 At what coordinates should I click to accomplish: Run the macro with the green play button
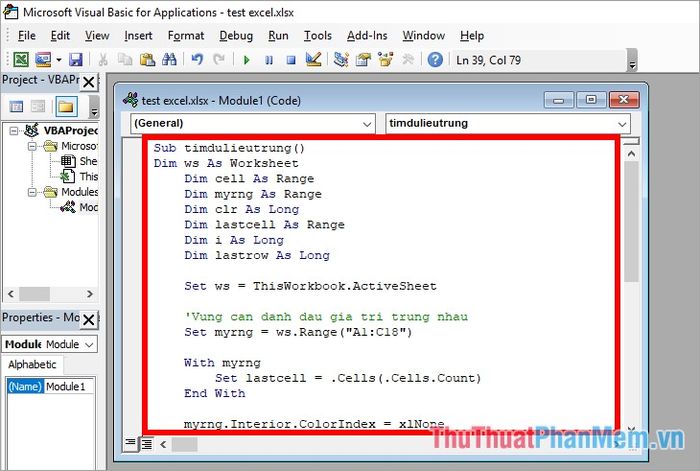click(246, 60)
